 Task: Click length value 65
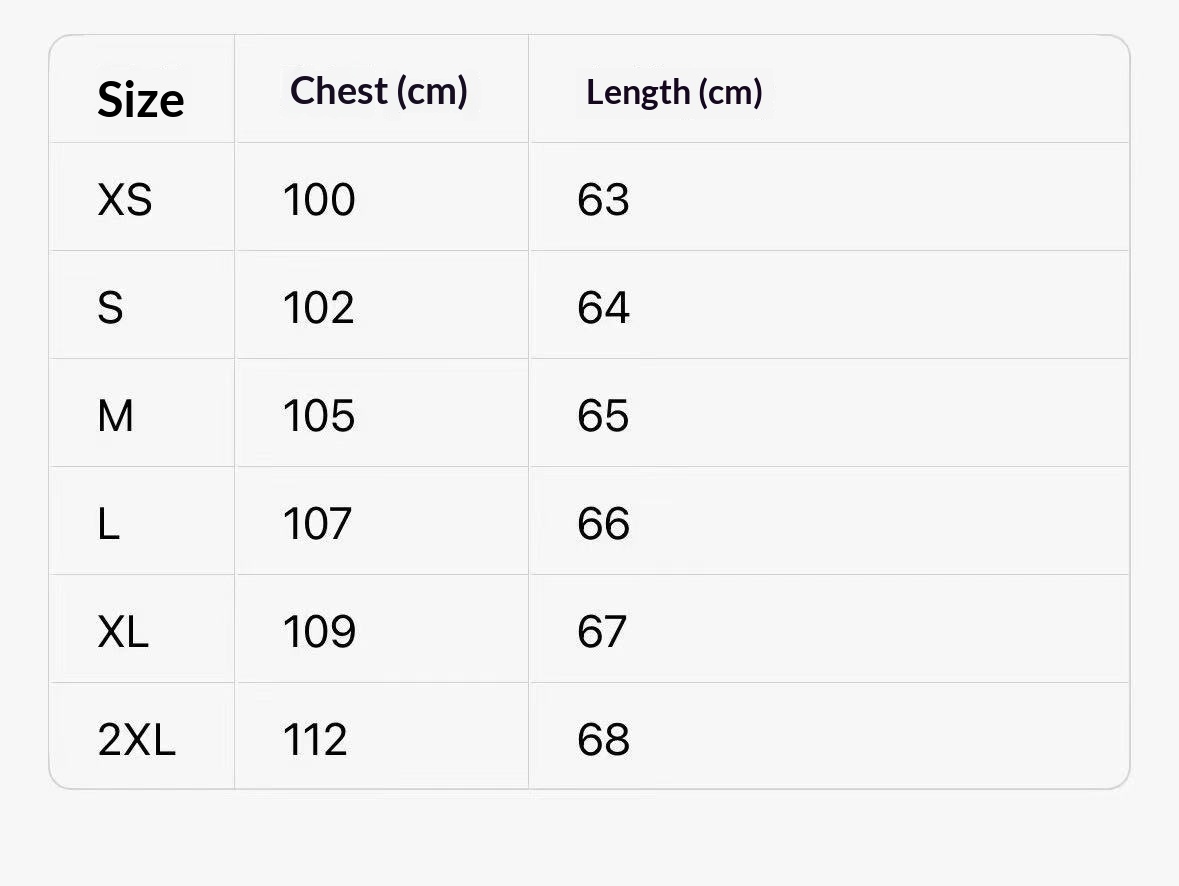603,416
